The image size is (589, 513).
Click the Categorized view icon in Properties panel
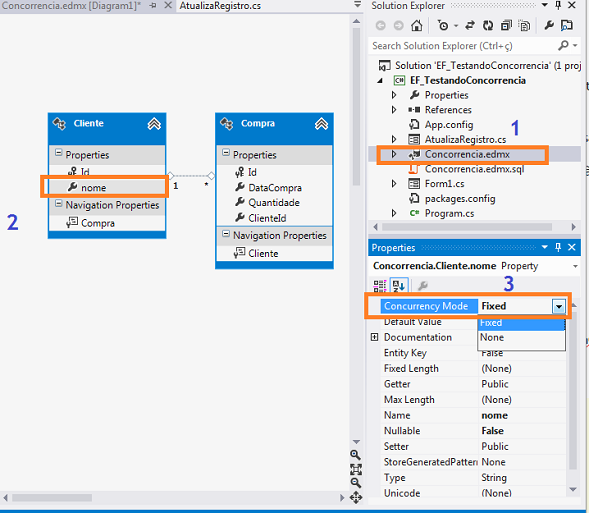[x=380, y=286]
